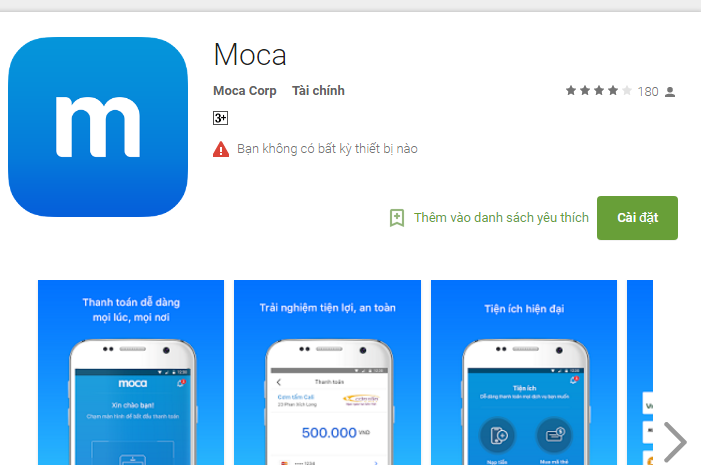The width and height of the screenshot is (701, 465).
Task: Click Thêm vào danh sách yêu thích
Action: coord(501,218)
